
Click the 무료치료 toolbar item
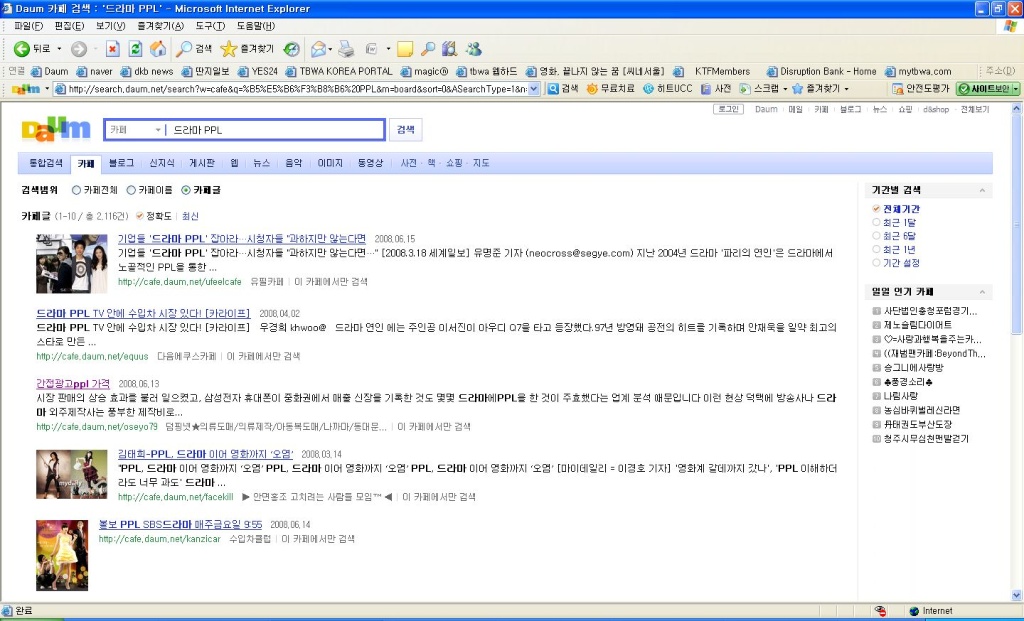(611, 89)
